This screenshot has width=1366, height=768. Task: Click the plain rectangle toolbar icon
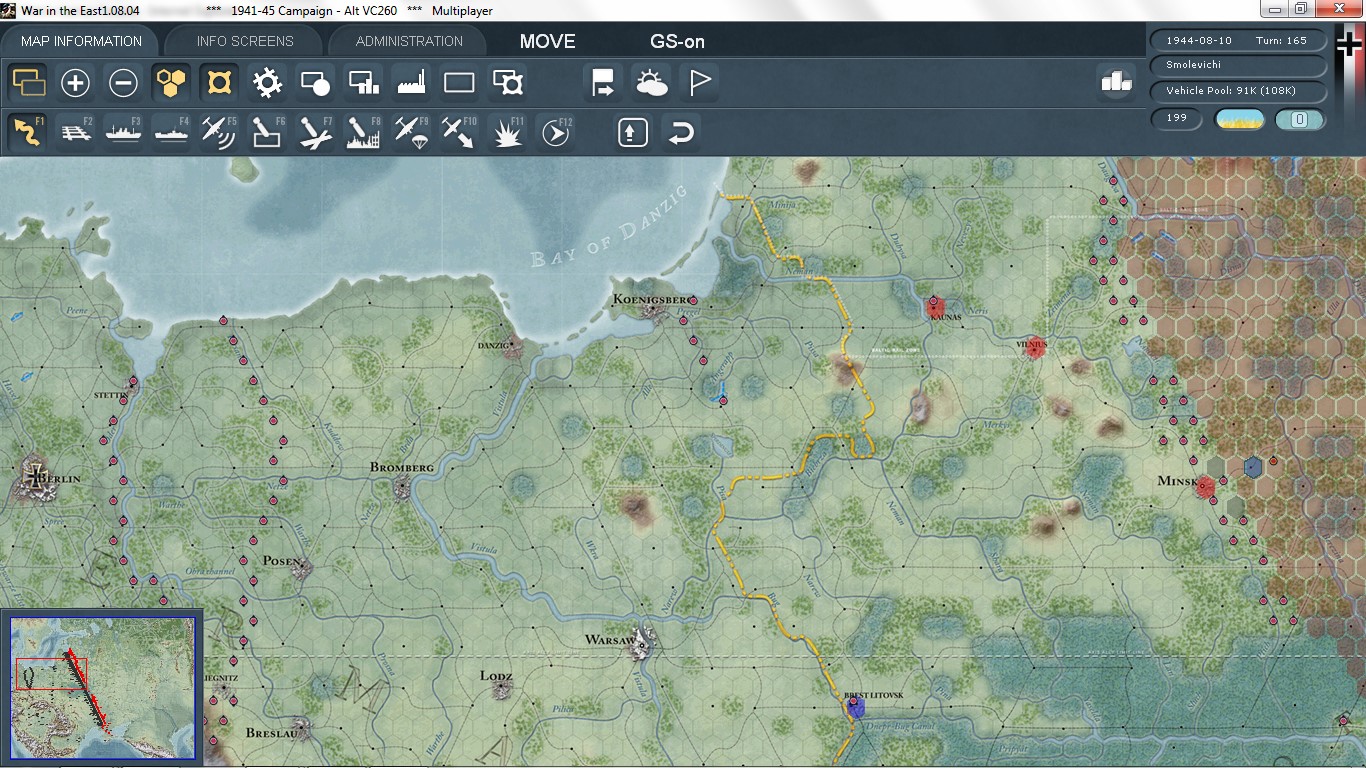pyautogui.click(x=459, y=82)
